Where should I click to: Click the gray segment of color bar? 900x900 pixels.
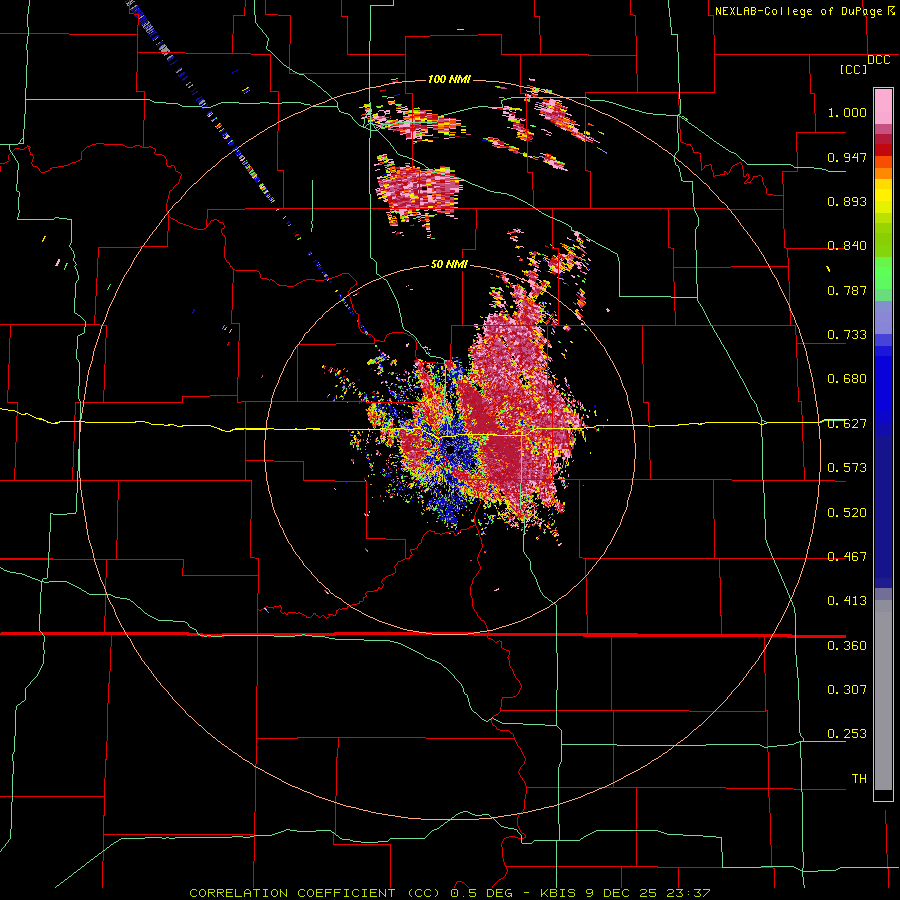[883, 695]
